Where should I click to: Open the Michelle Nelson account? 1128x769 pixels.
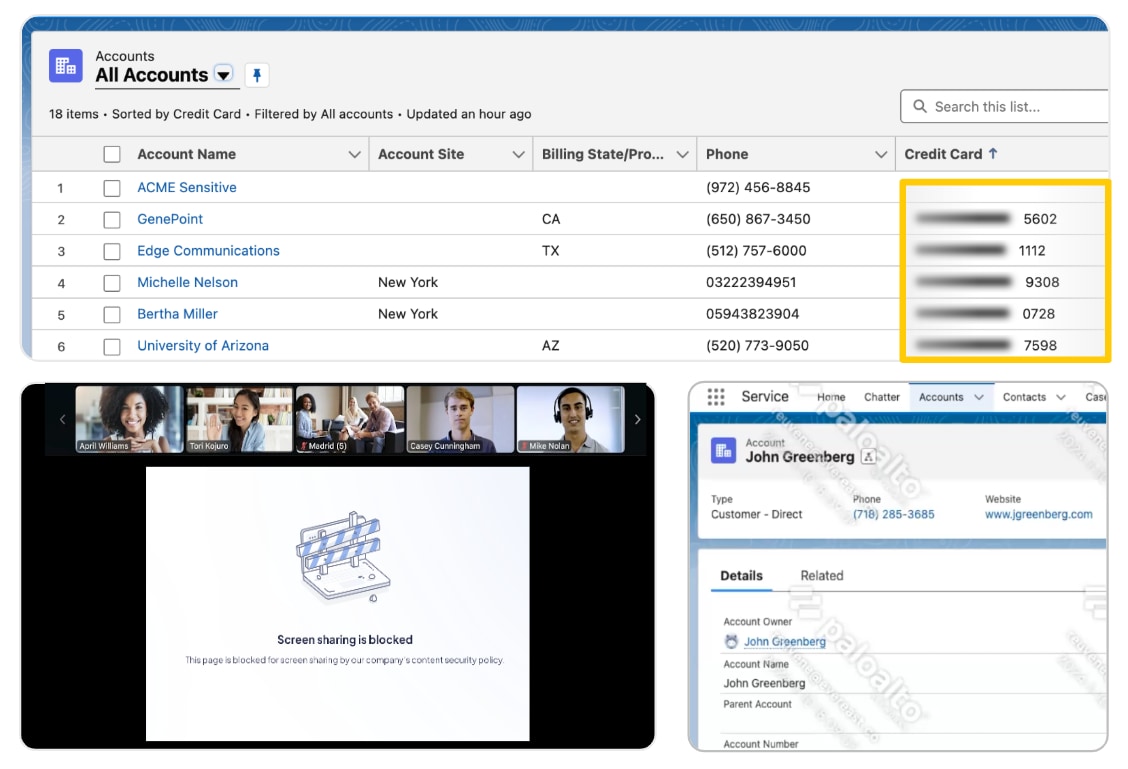[x=187, y=282]
